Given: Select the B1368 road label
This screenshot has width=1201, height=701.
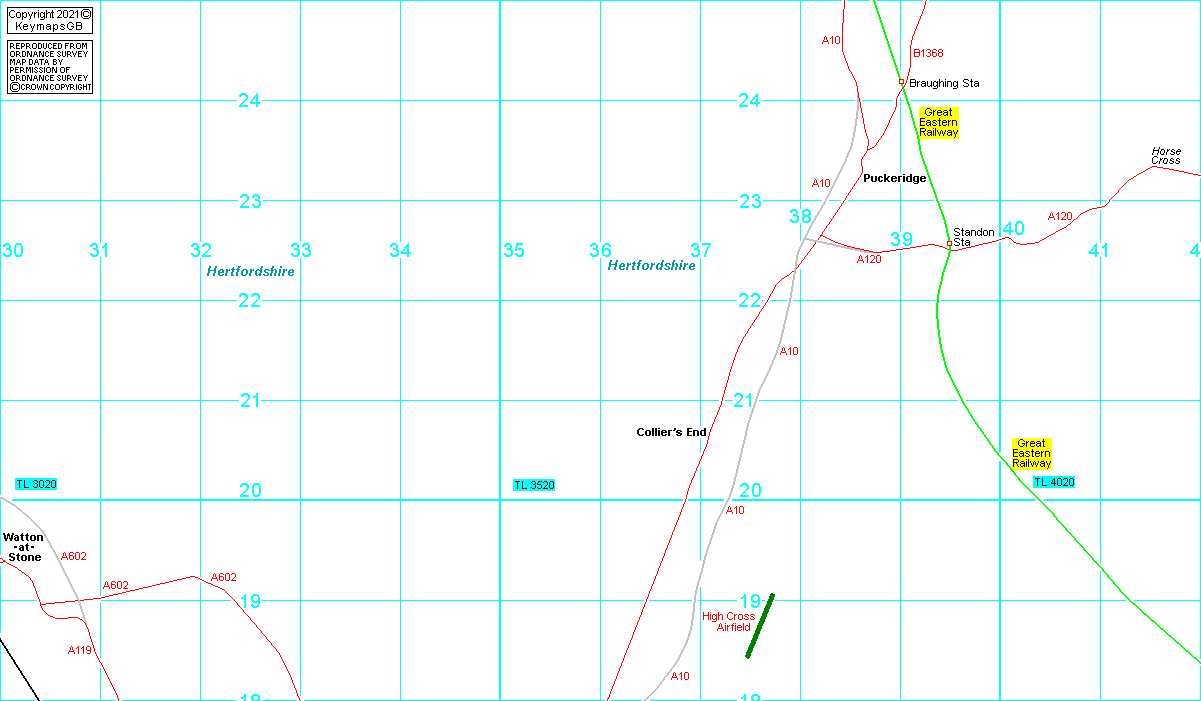Looking at the screenshot, I should click(927, 53).
